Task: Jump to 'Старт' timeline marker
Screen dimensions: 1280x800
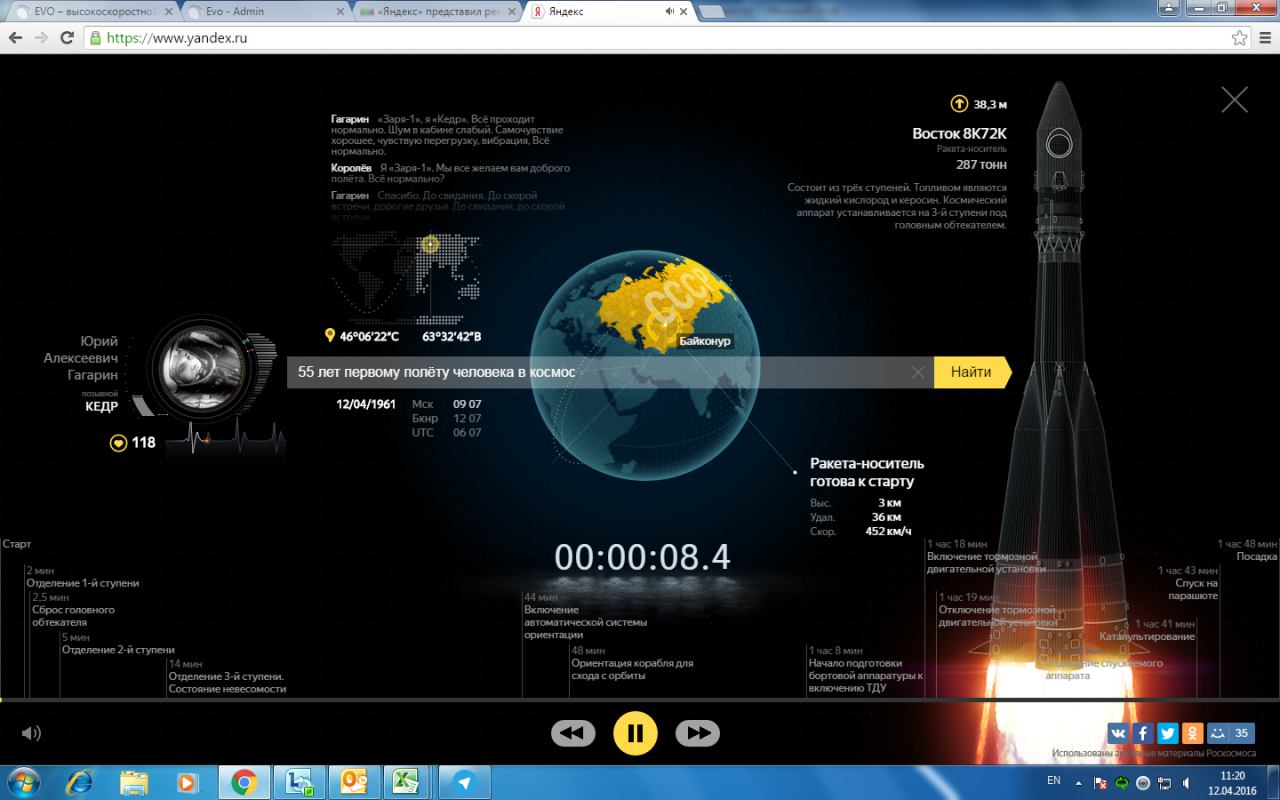Action: point(17,544)
